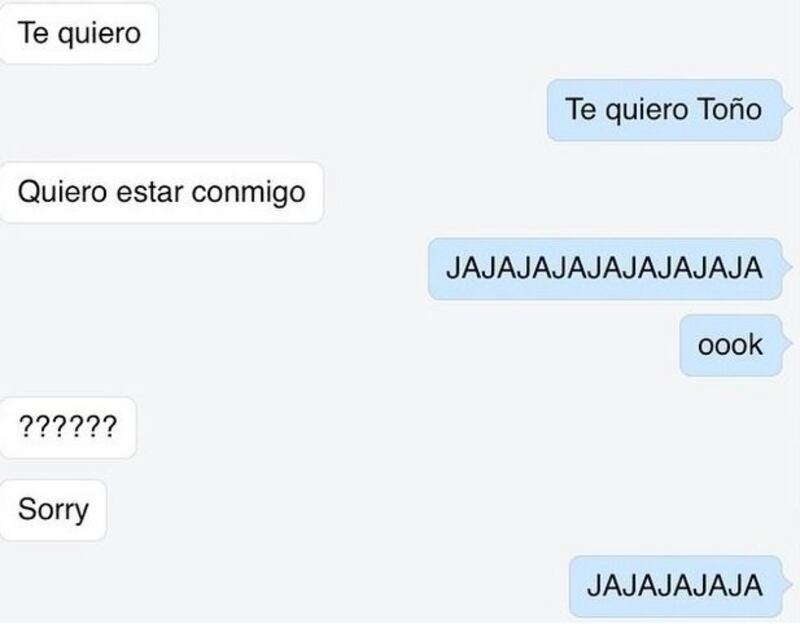Tap the 'Te quiero Toño' sent bubble
Viewport: 800px width, 624px height.
coord(665,110)
